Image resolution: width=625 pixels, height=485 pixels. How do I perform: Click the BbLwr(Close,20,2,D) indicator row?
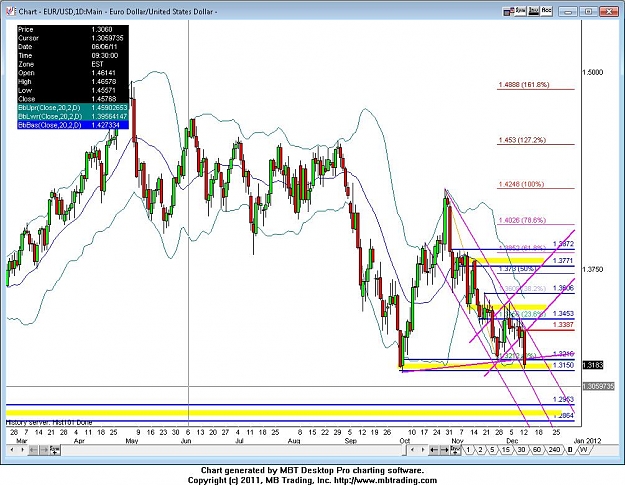click(x=73, y=116)
